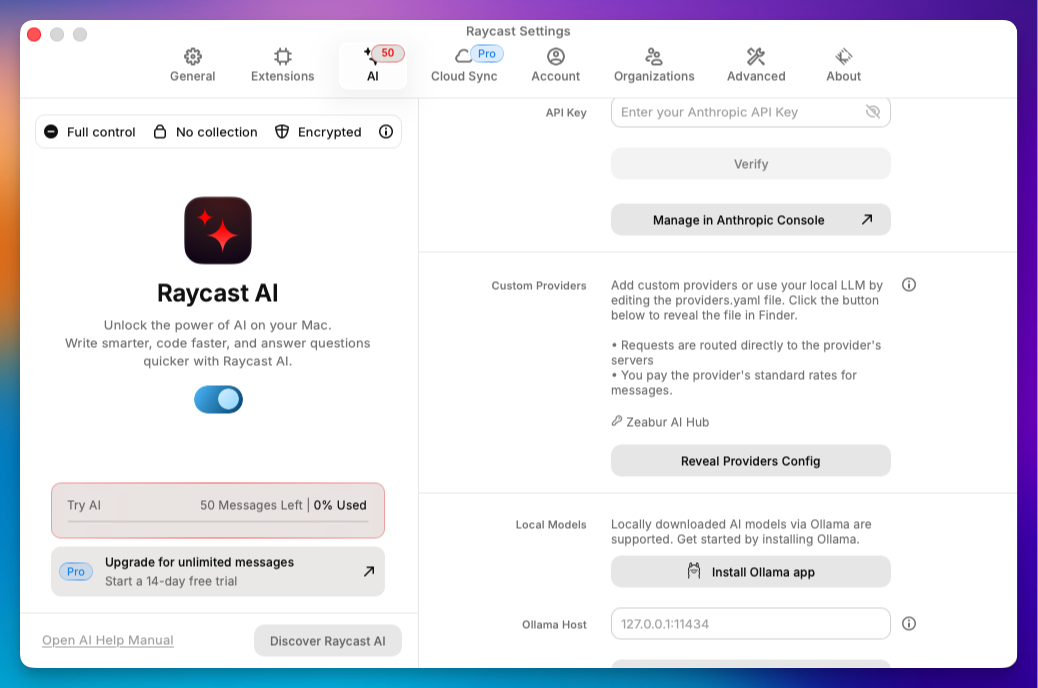The height and width of the screenshot is (688, 1038).
Task: Click the Custom Providers info icon
Action: 909,285
